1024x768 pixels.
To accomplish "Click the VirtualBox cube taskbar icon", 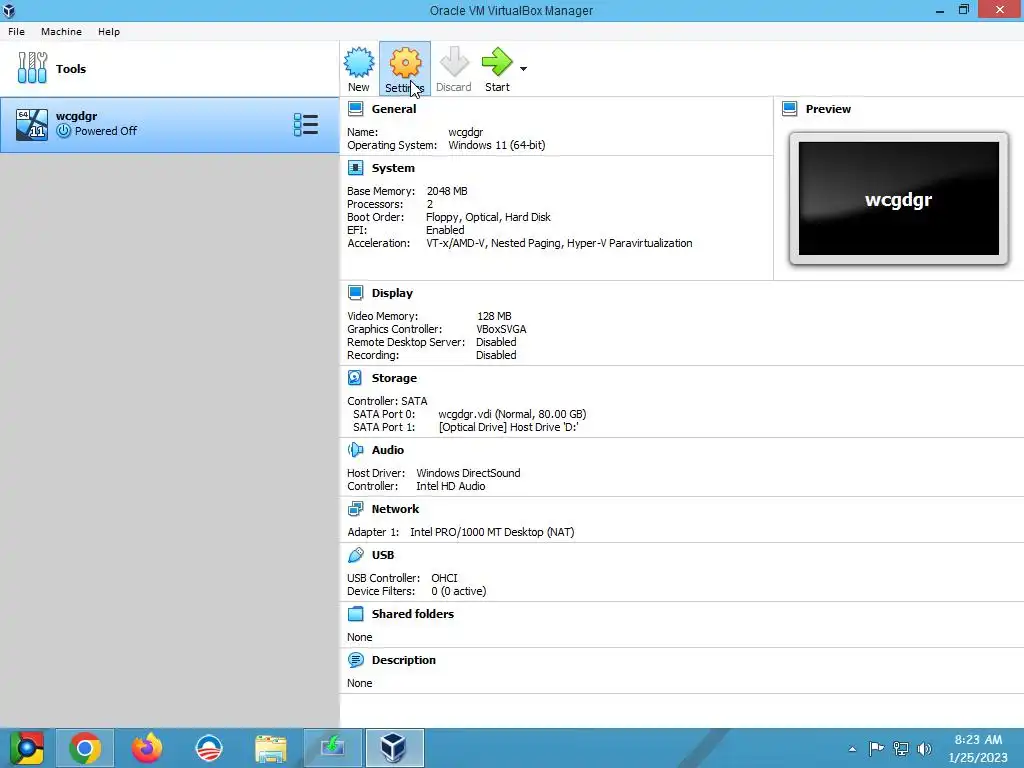I will [x=394, y=748].
